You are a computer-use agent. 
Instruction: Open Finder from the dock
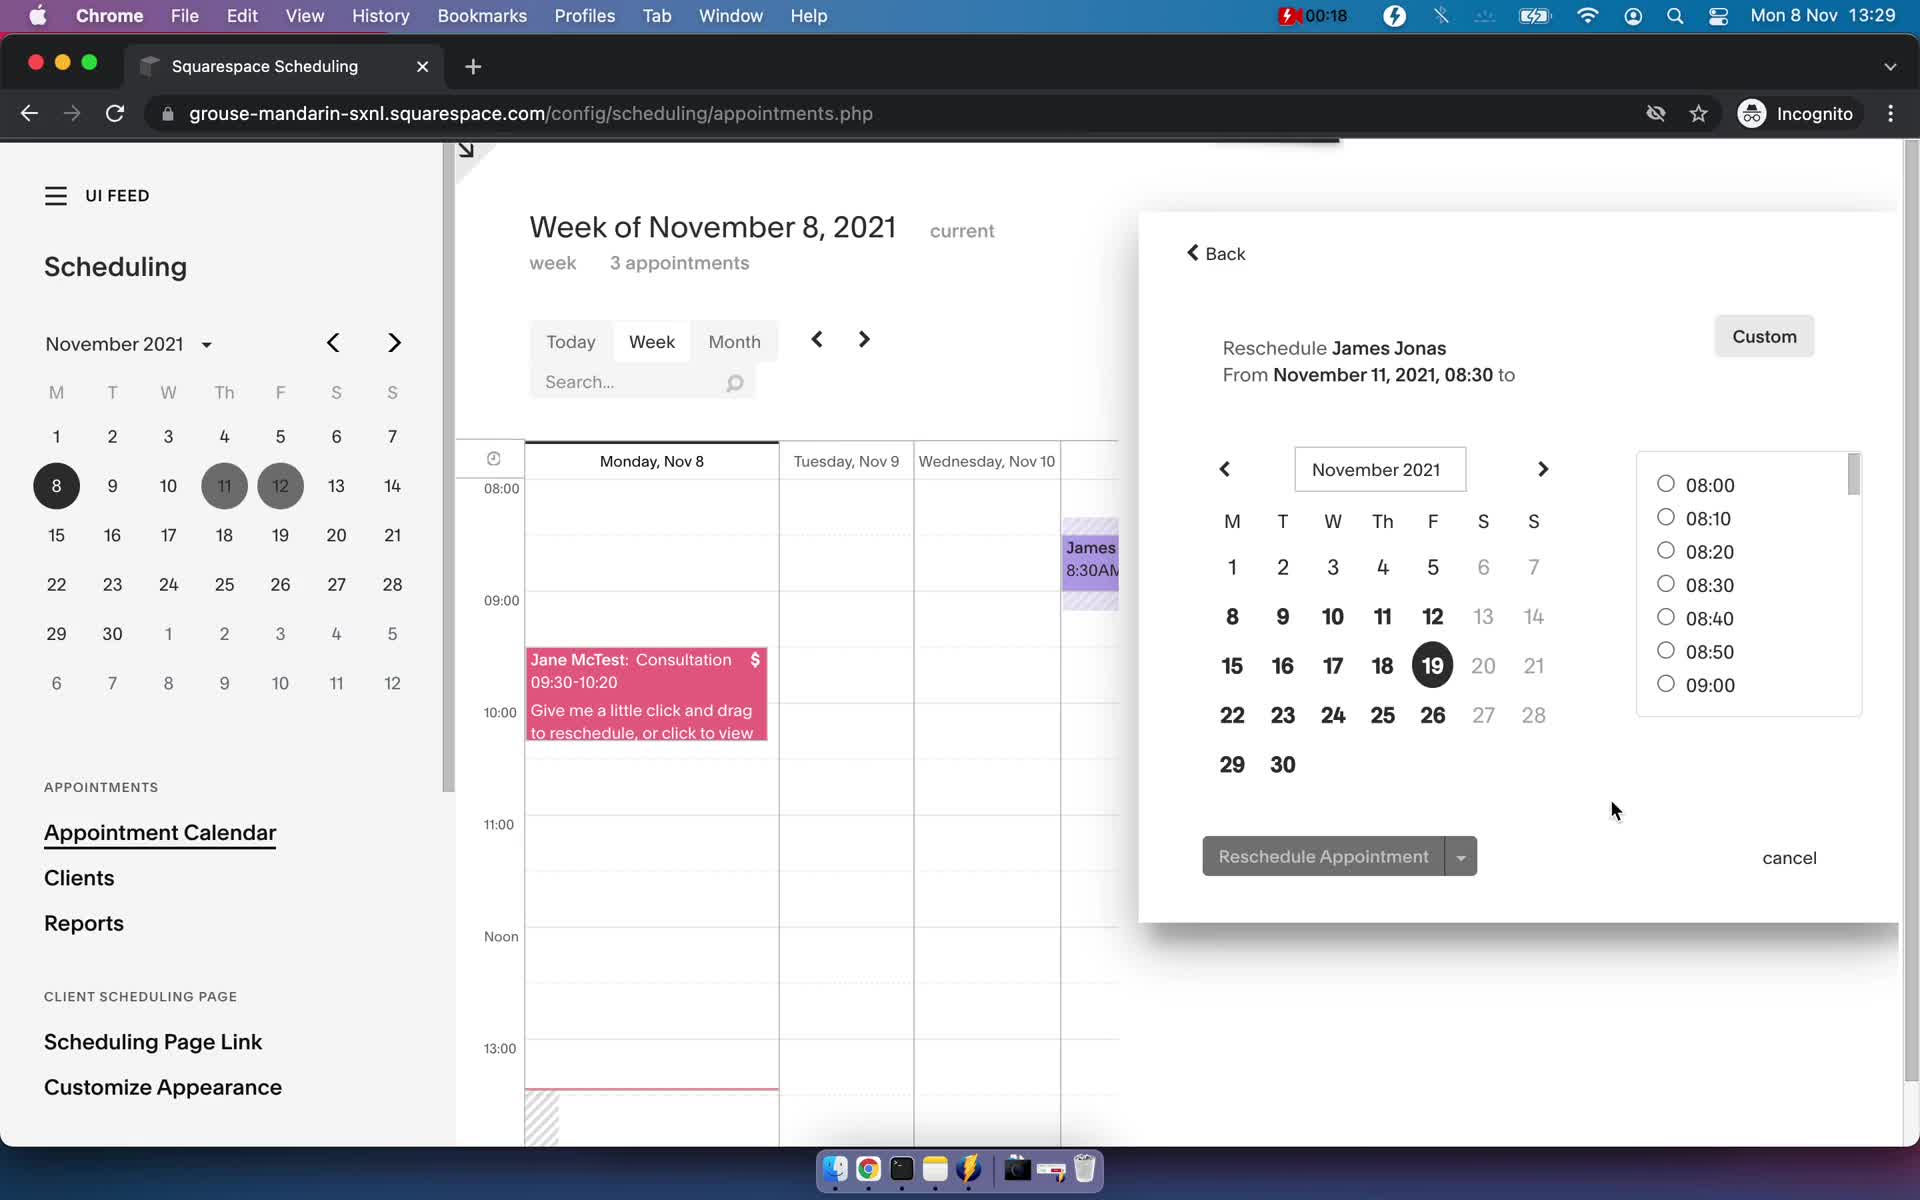(835, 1169)
